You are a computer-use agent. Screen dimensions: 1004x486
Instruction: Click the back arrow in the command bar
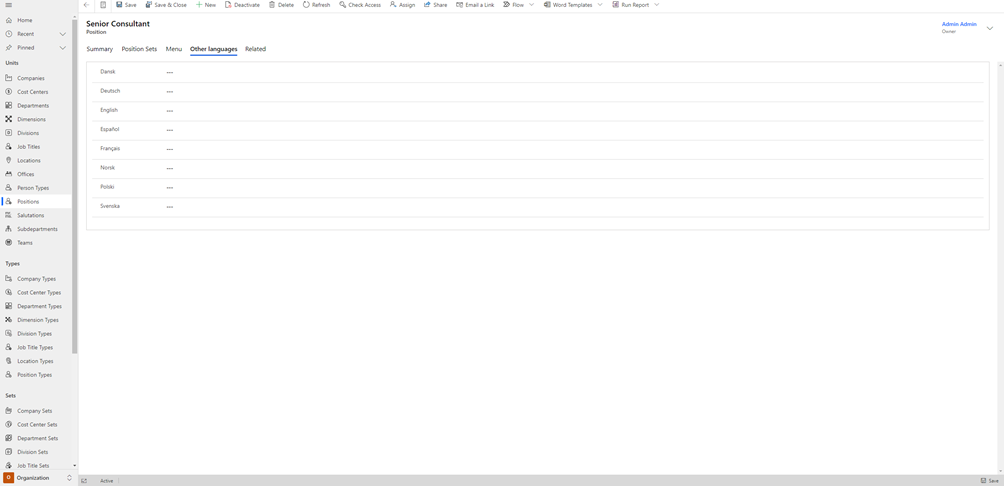[x=86, y=5]
